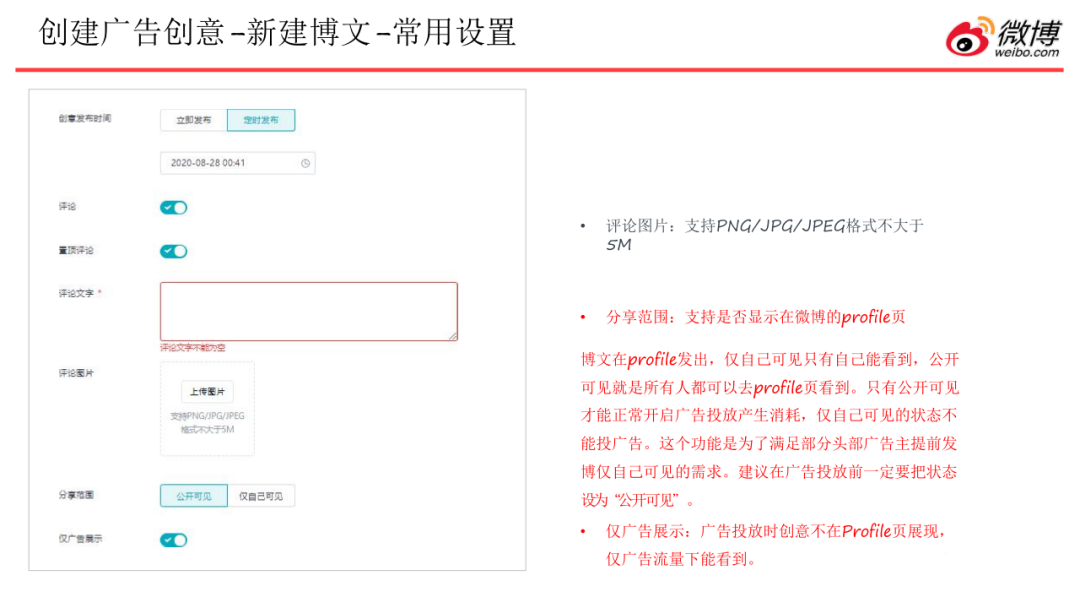1080x608 pixels.
Task: Click the 分享范围 field label
Action: tap(76, 495)
